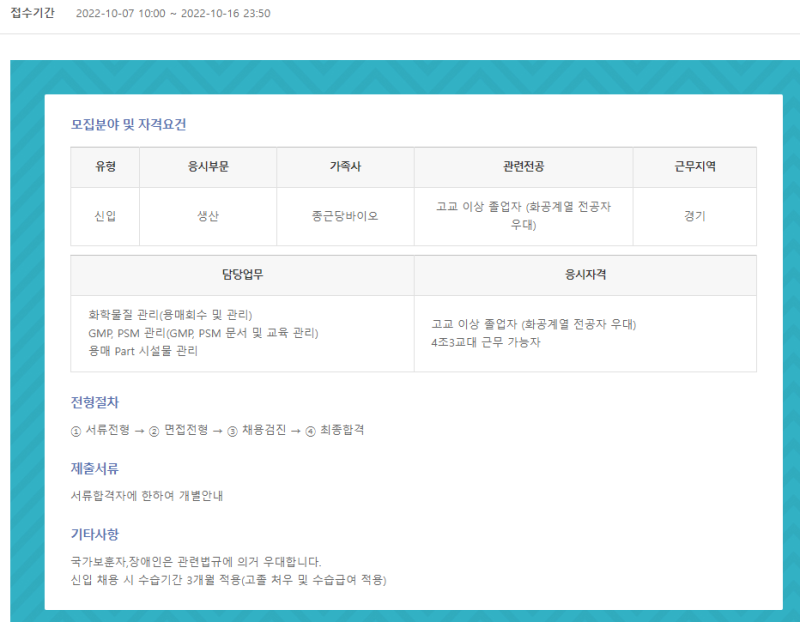Click the 접수기간 label
800x622 pixels.
(x=32, y=14)
